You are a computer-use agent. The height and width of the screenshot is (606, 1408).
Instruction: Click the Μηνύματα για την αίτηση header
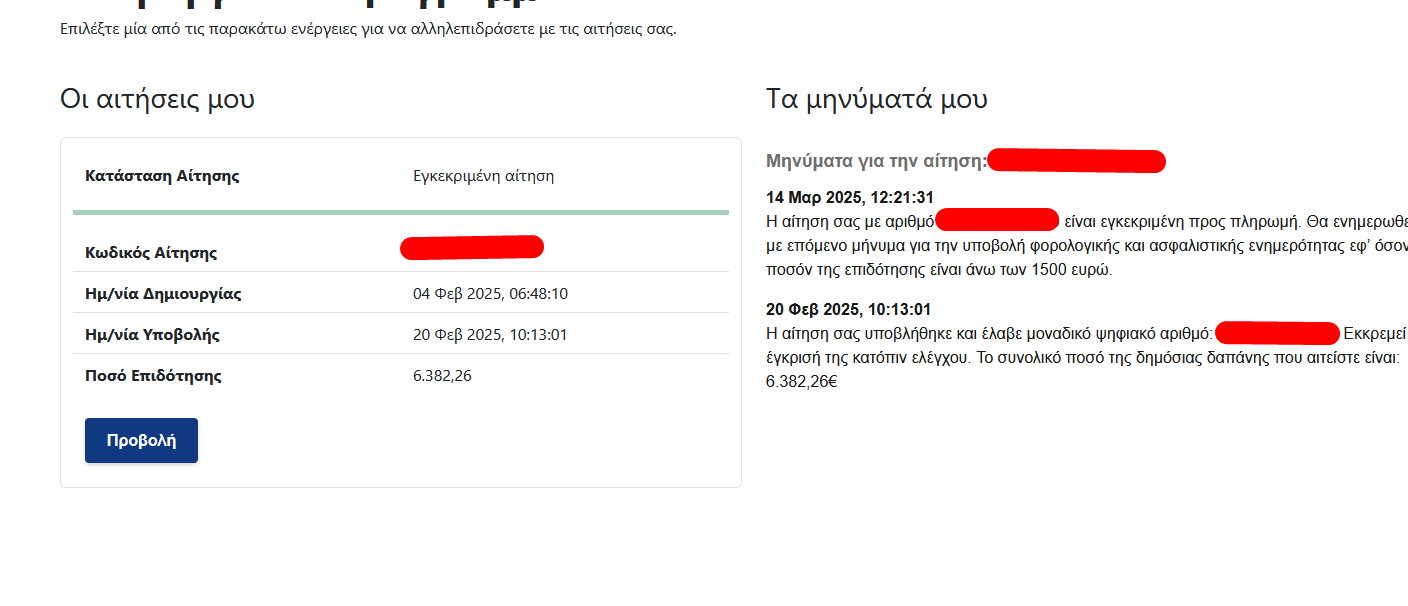tap(876, 161)
